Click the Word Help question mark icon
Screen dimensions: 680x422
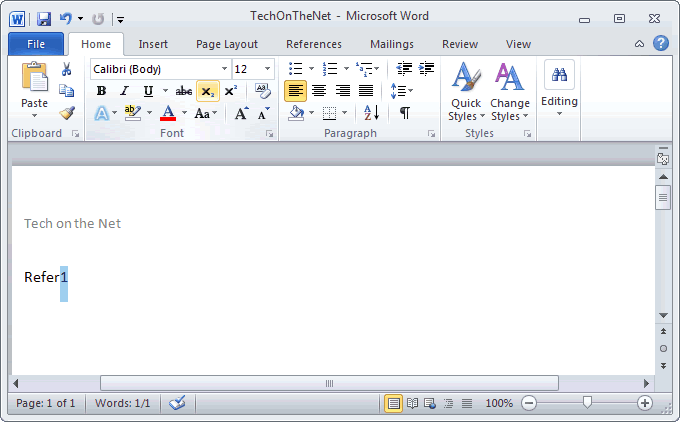click(x=660, y=43)
